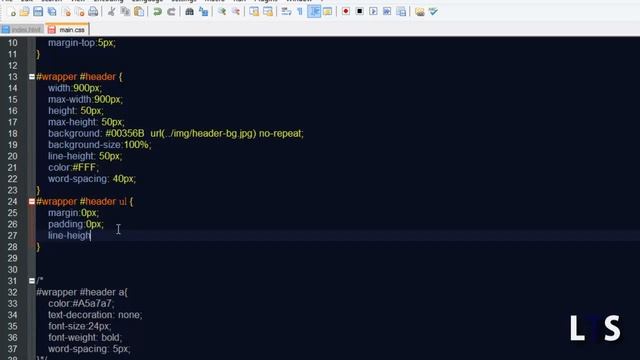Viewport: 640px width, 360px height.
Task: Select the main.css tab
Action: click(x=67, y=29)
